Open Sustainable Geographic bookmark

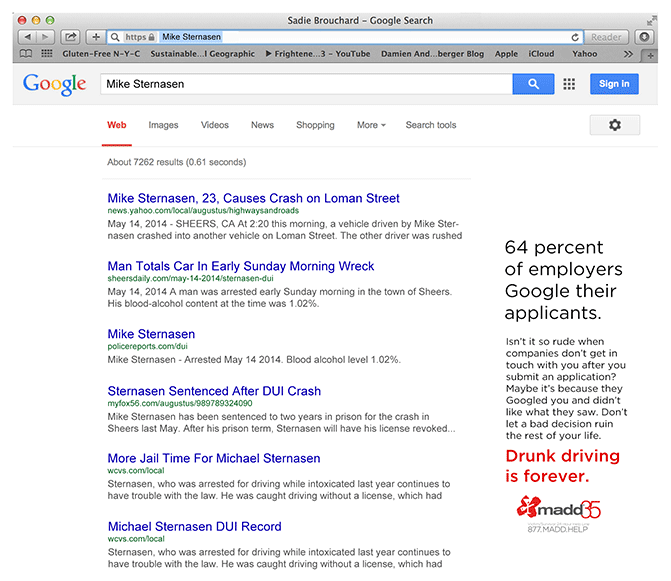point(202,54)
